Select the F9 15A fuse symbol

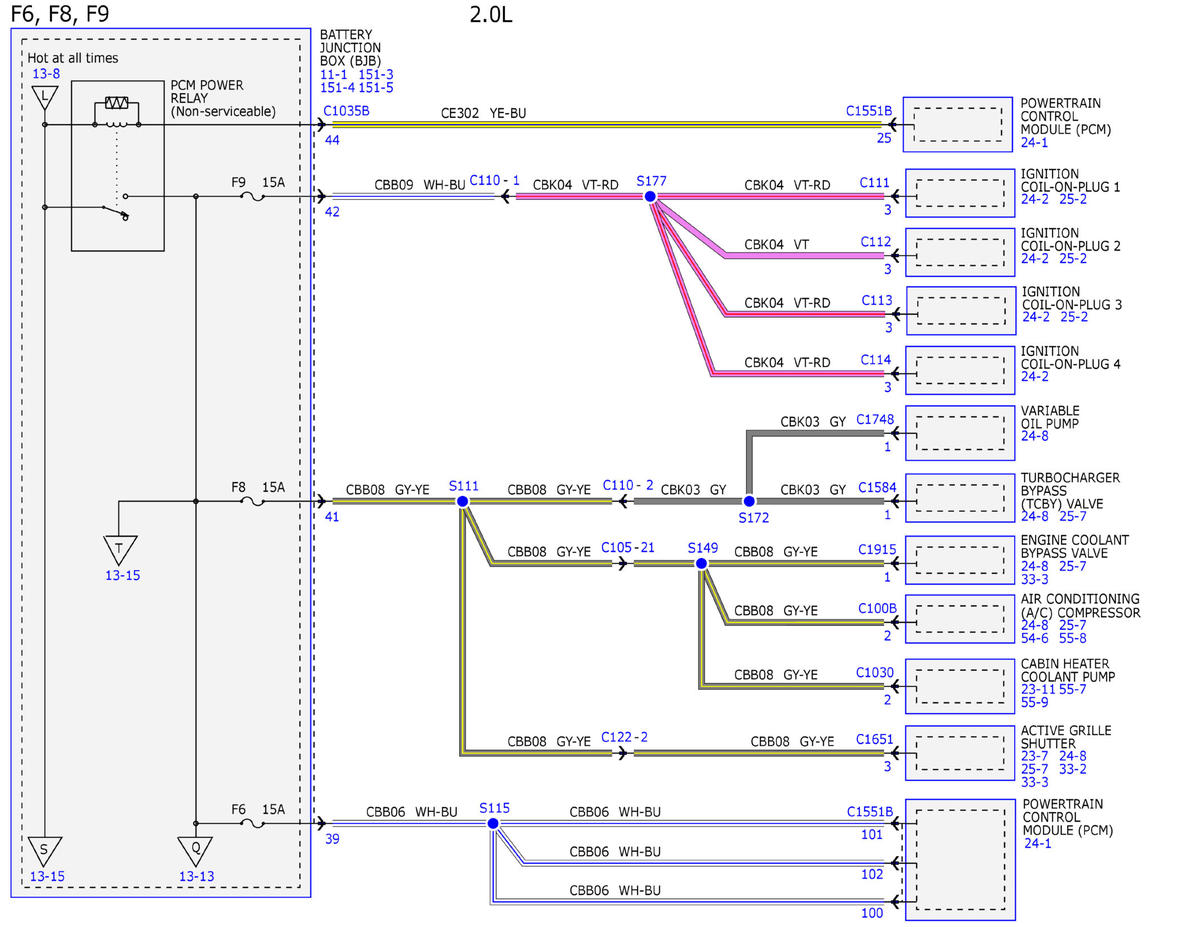[254, 197]
